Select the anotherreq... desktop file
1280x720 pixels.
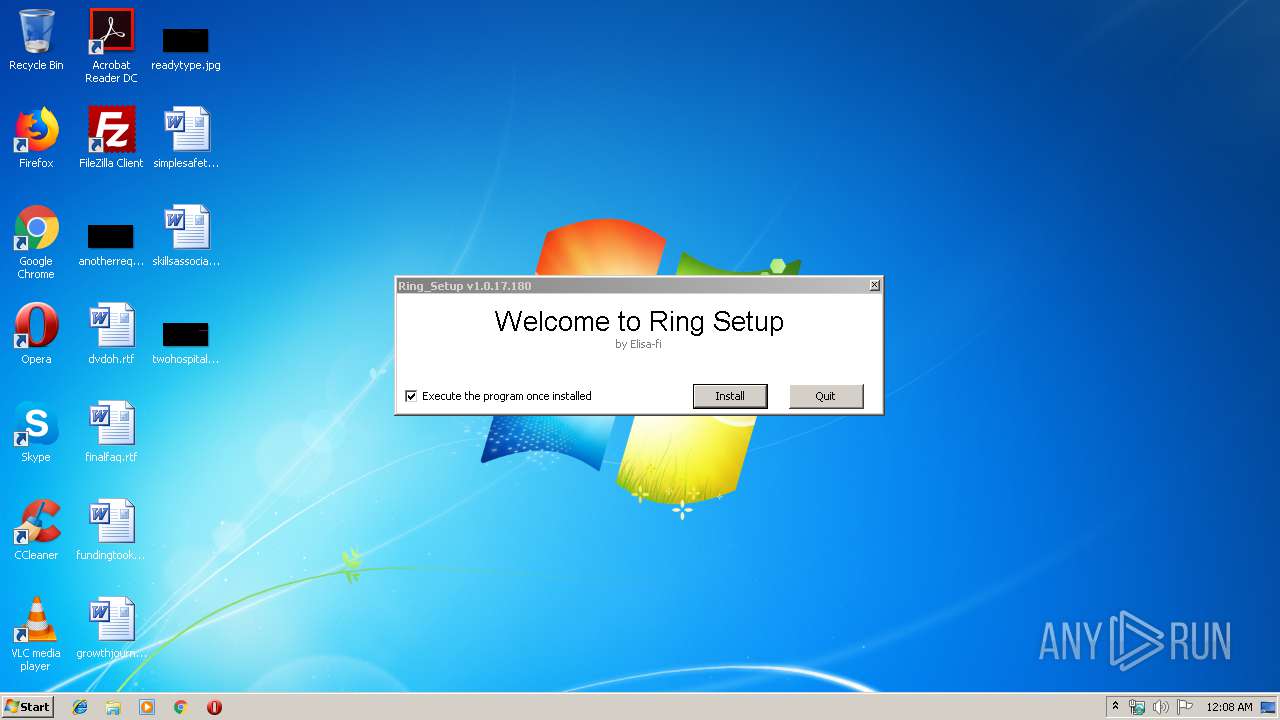point(111,245)
